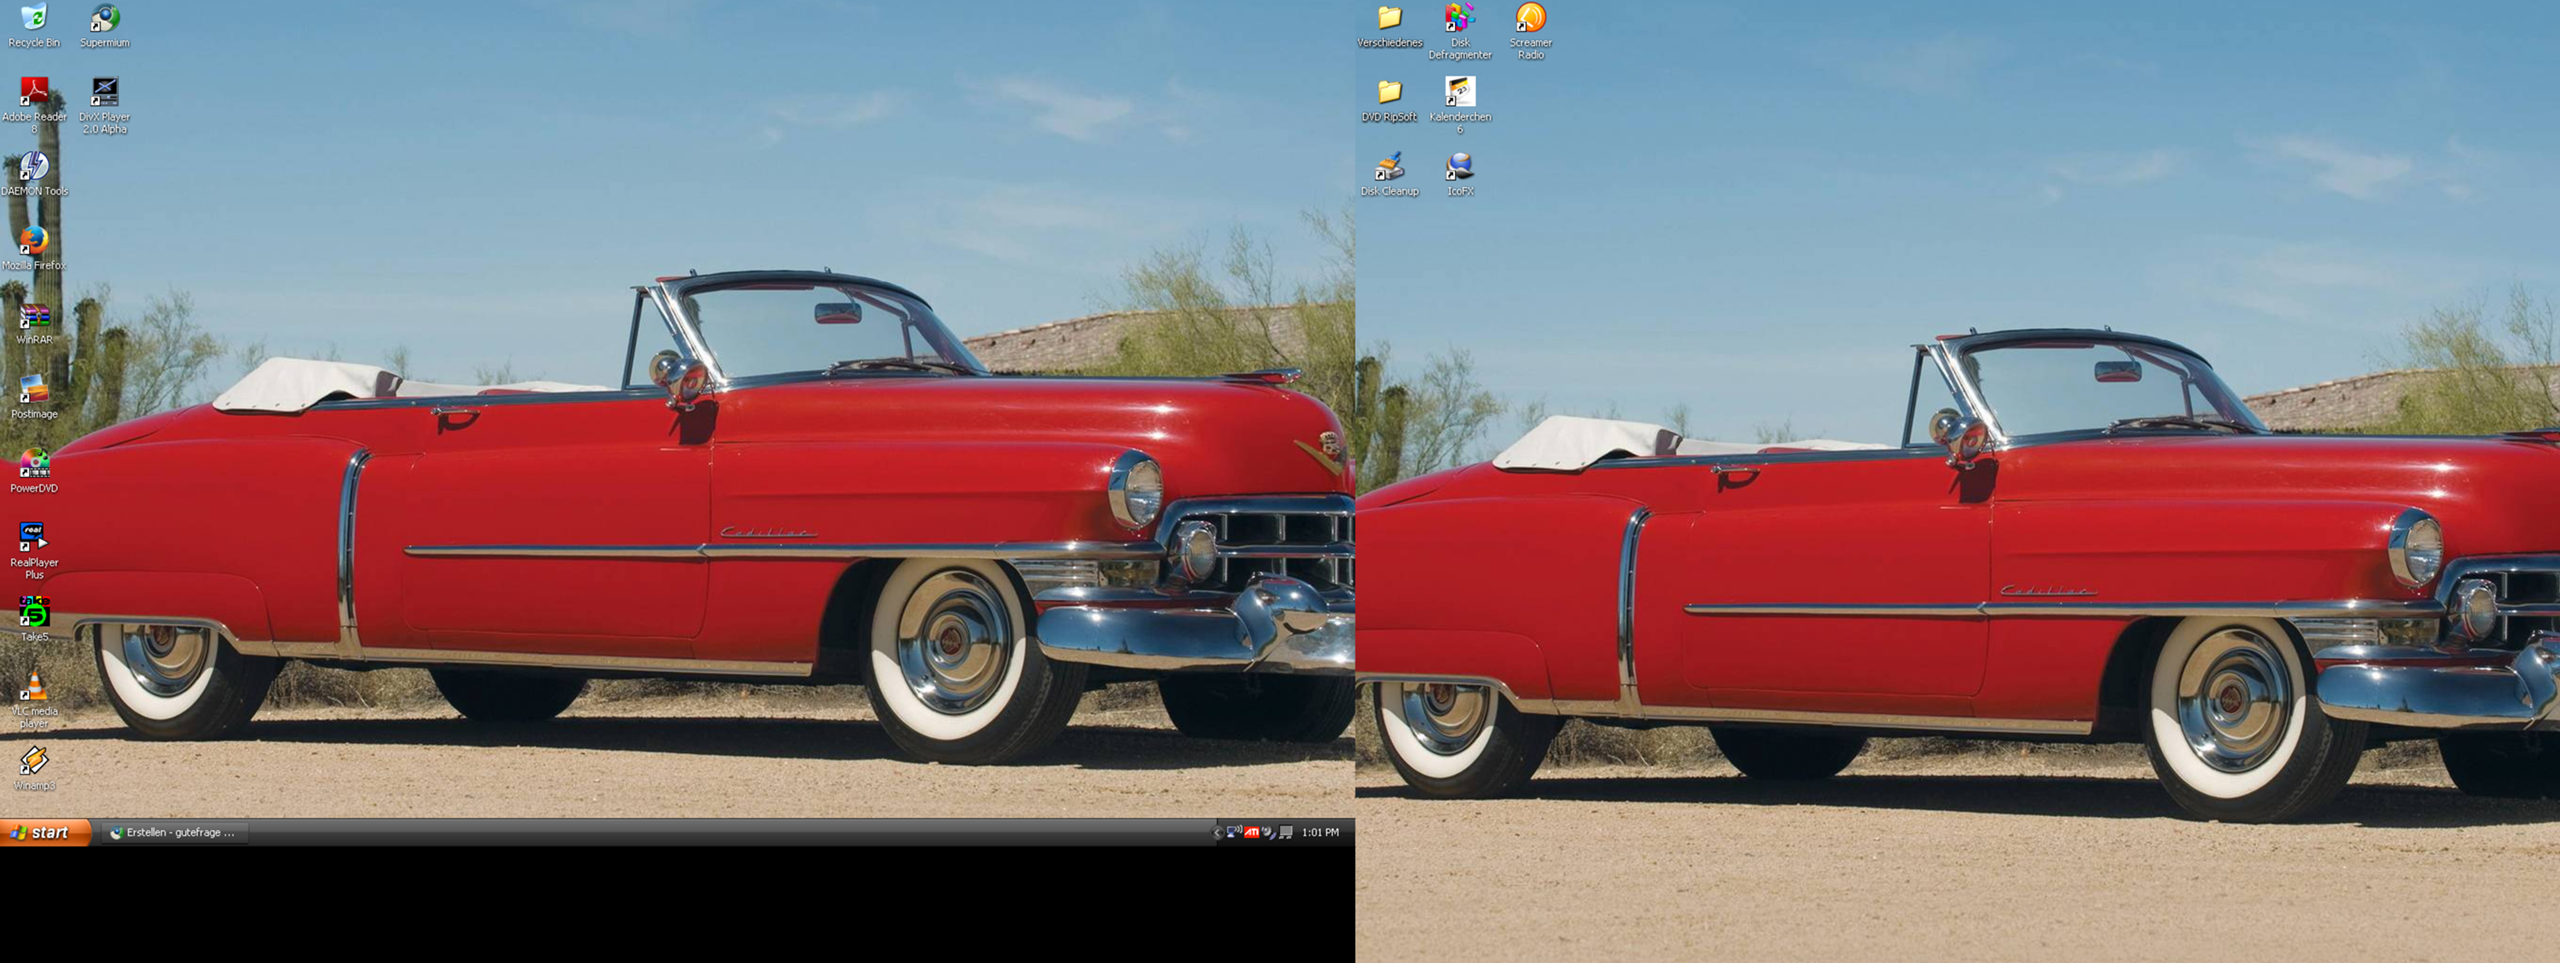This screenshot has height=963, width=2560.
Task: Select the IcoFX desktop icon
Action: coord(1460,174)
